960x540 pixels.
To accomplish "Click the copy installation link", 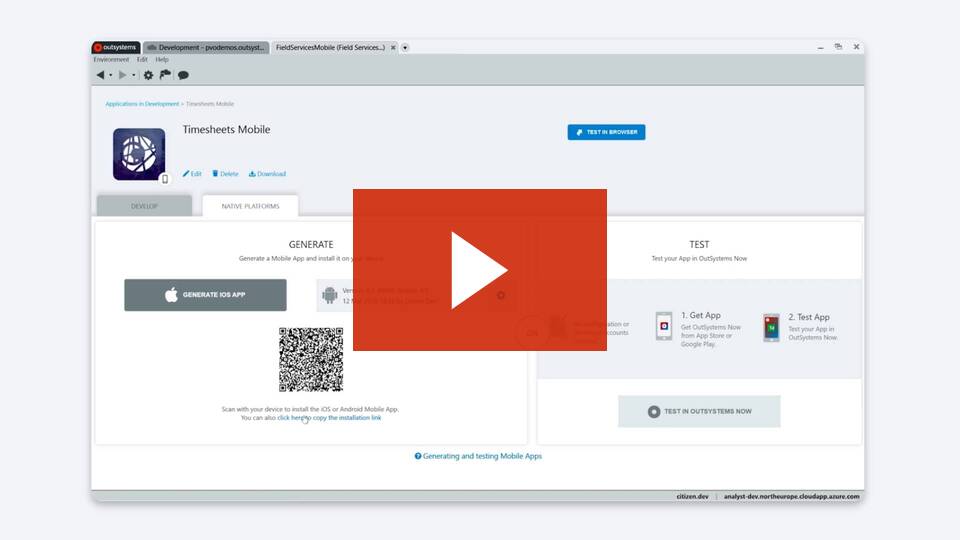I will [x=329, y=418].
